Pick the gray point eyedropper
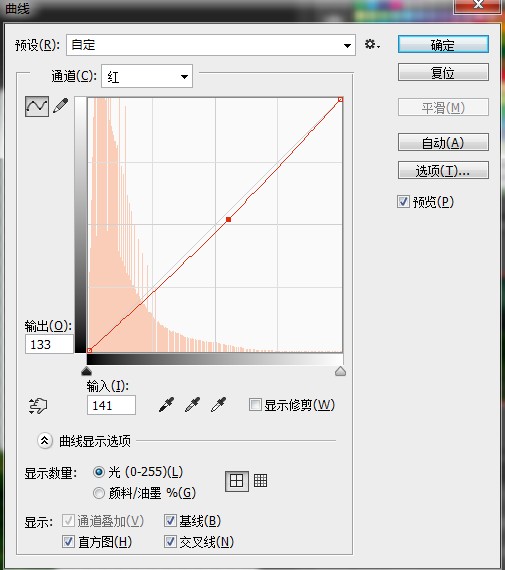 192,404
